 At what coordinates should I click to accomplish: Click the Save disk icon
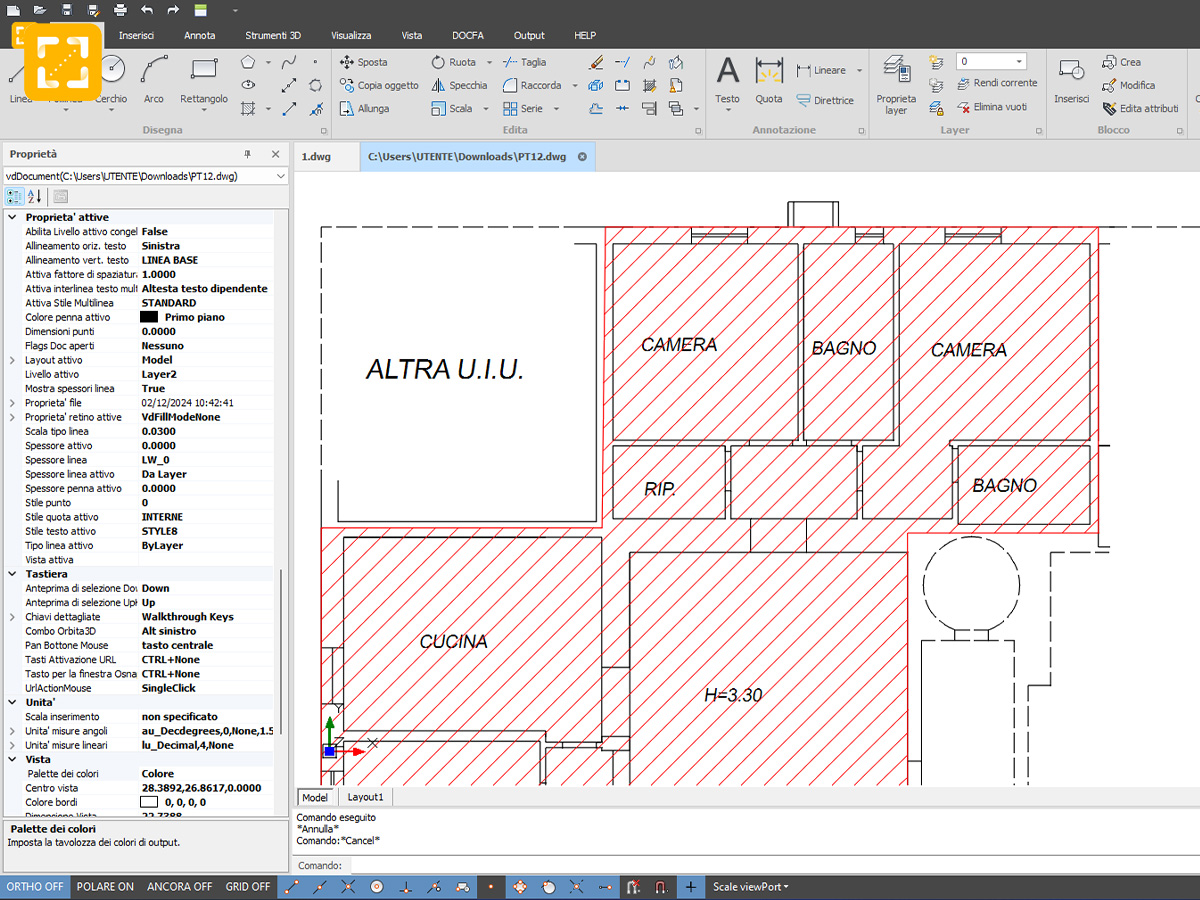click(66, 10)
